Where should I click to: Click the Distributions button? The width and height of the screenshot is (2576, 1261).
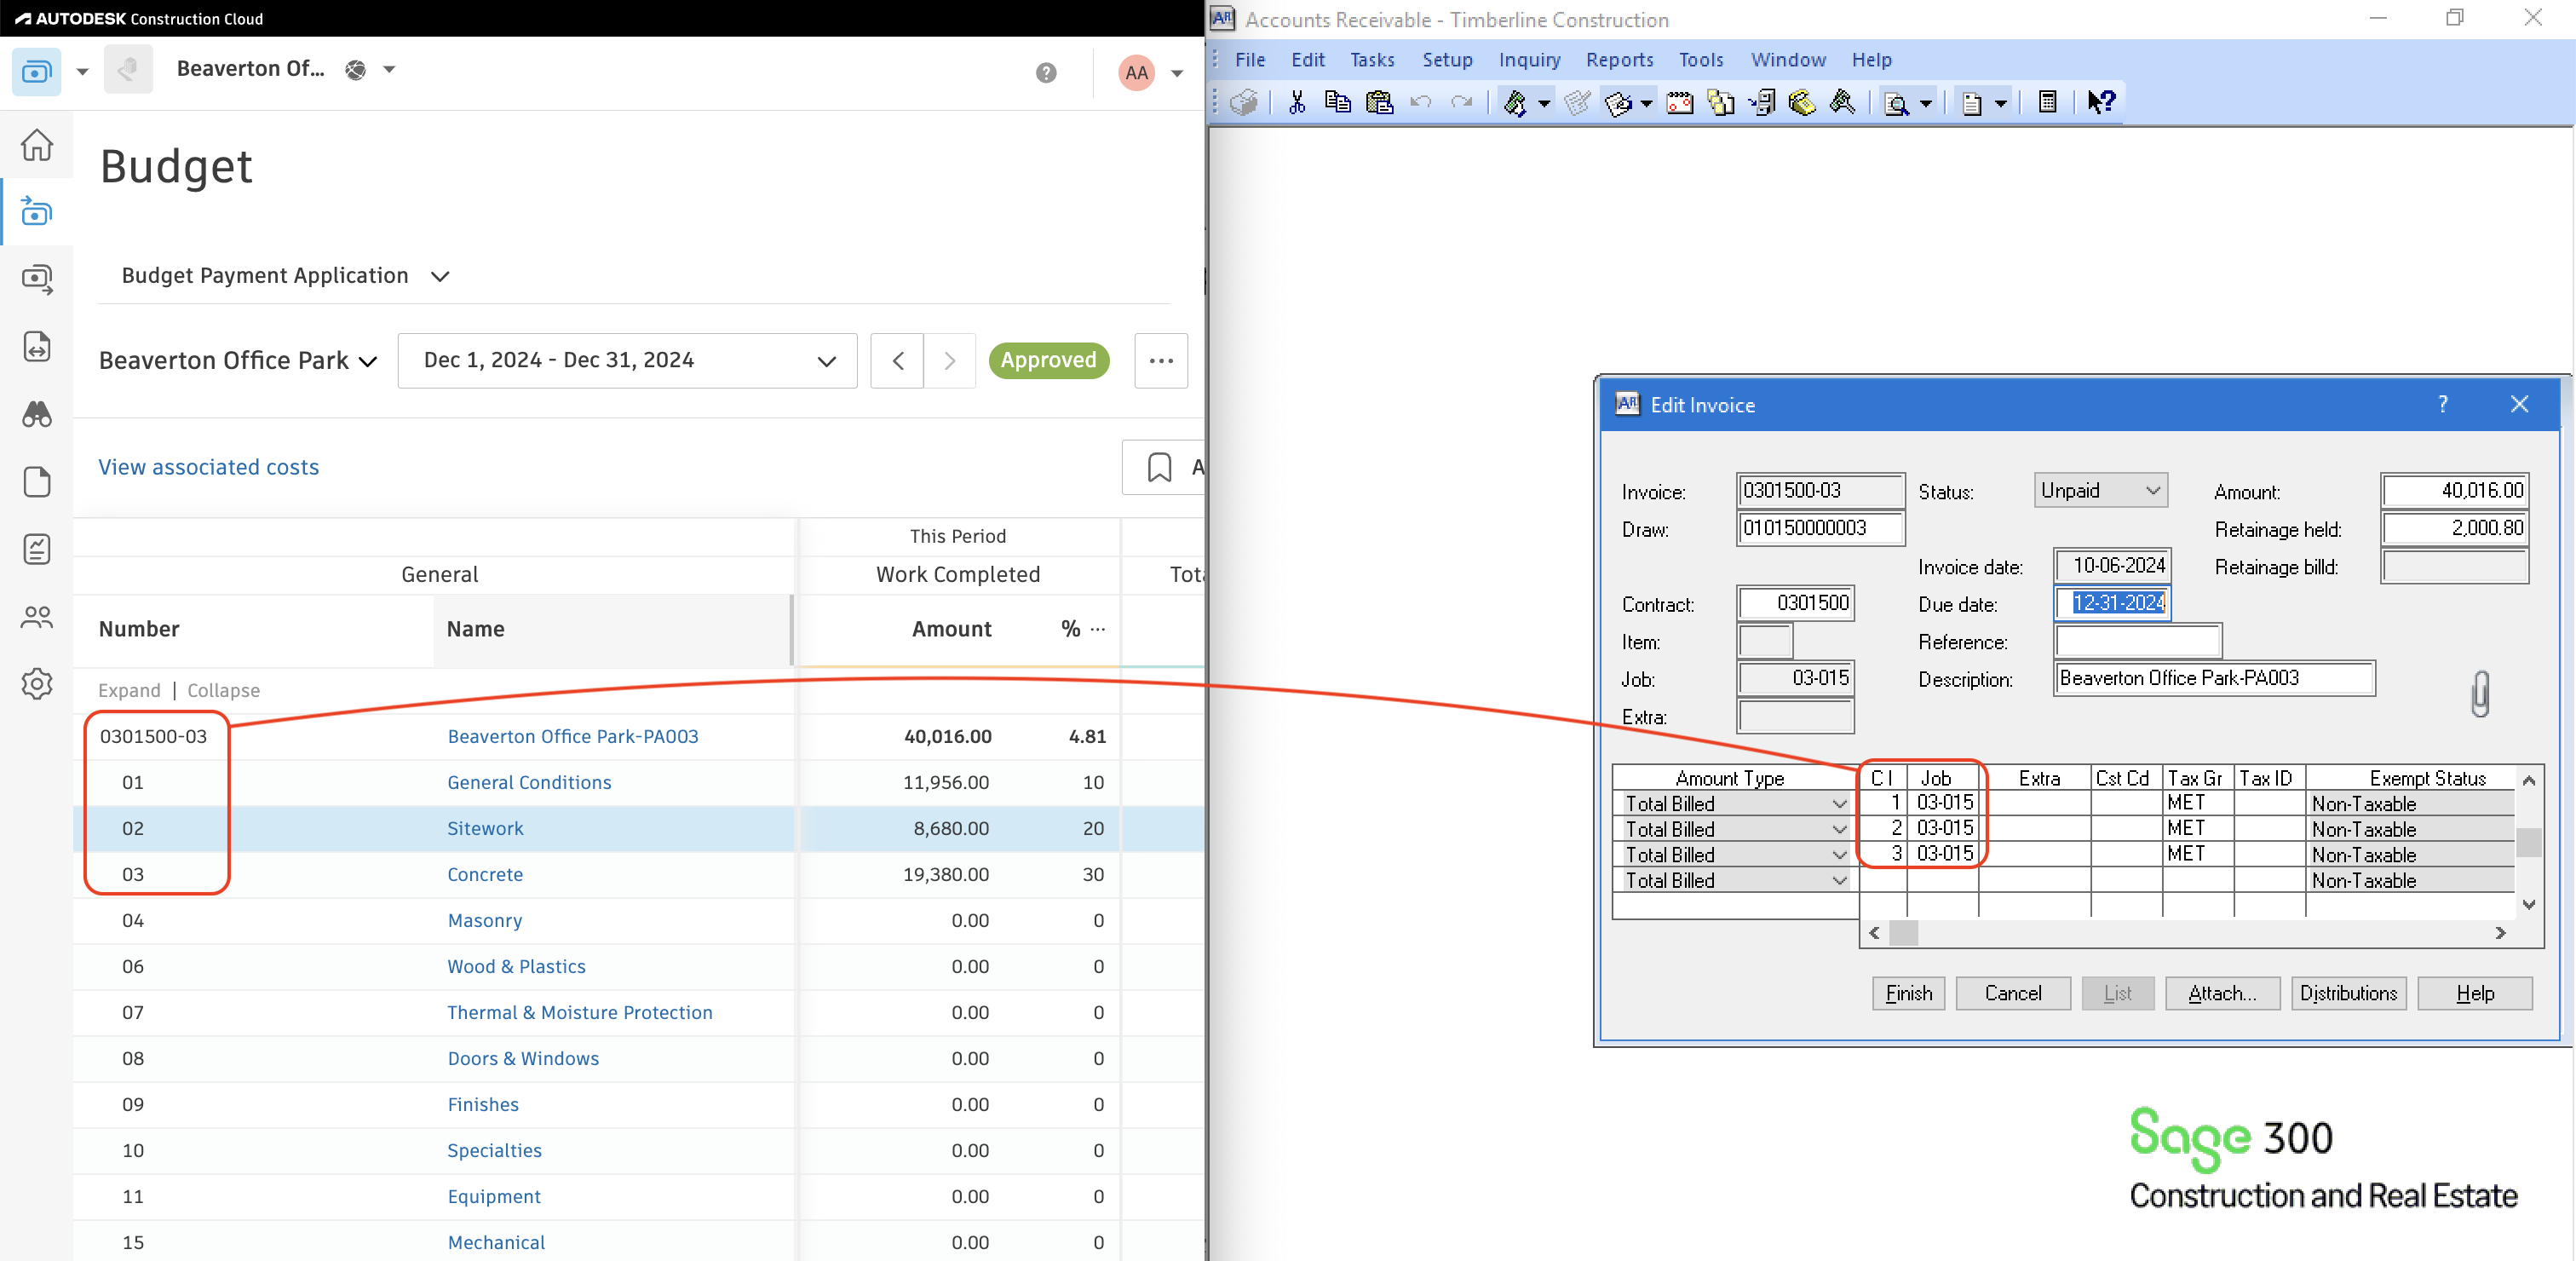tap(2348, 993)
